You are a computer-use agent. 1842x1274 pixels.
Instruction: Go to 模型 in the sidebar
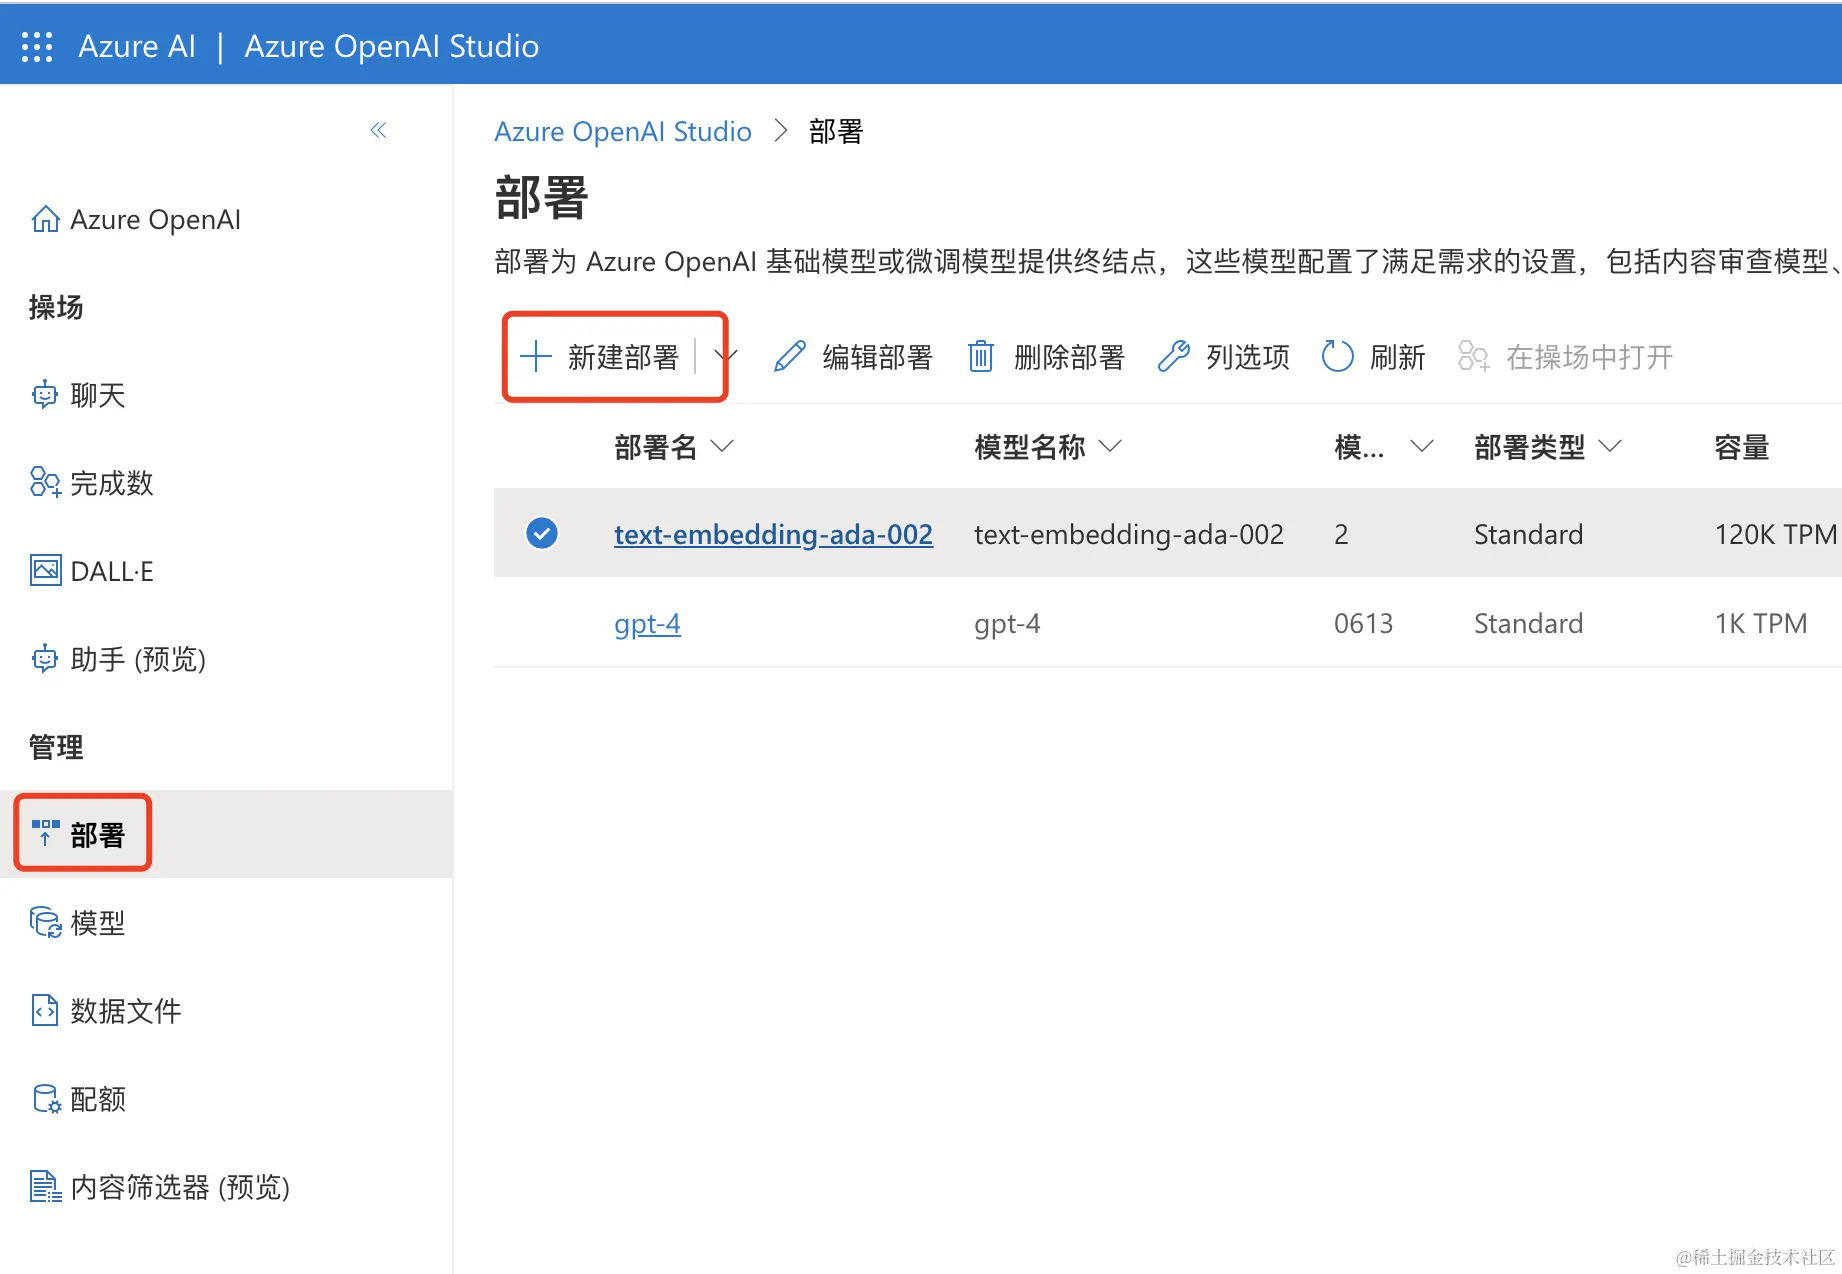[98, 923]
